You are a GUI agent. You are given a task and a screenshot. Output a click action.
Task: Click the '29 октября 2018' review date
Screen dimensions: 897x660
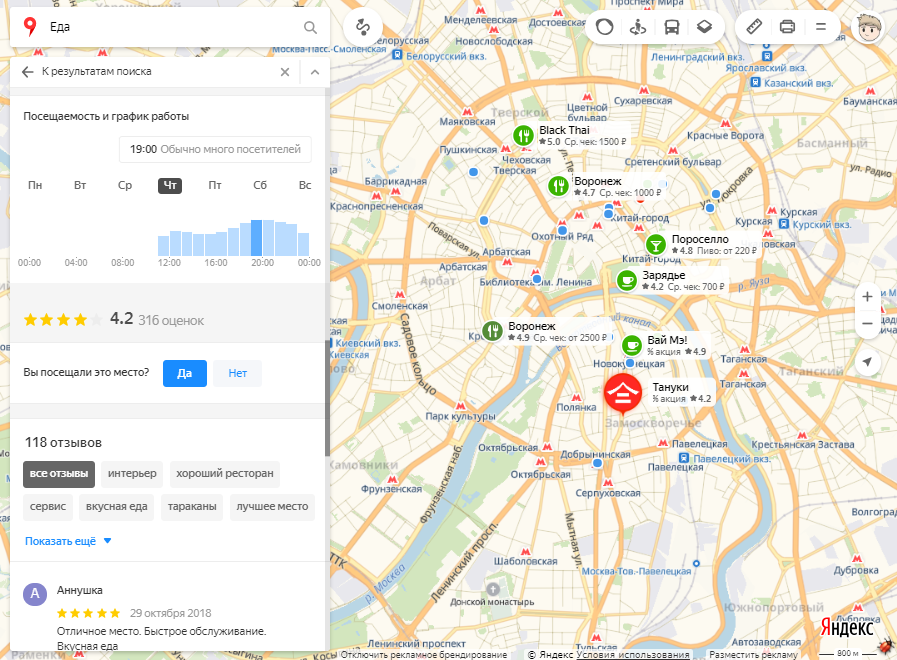[170, 613]
